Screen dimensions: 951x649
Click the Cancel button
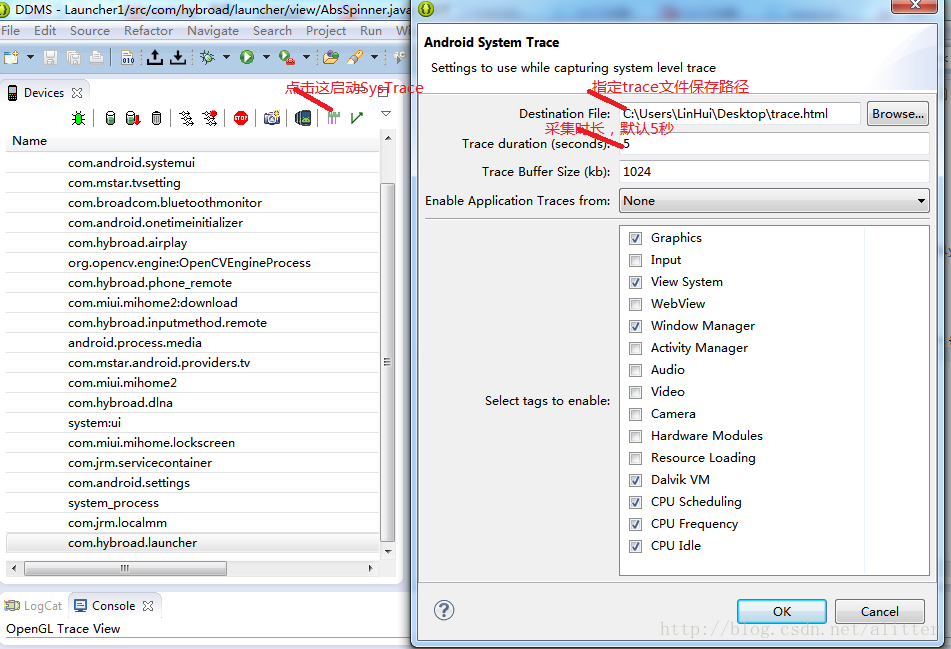pyautogui.click(x=879, y=611)
